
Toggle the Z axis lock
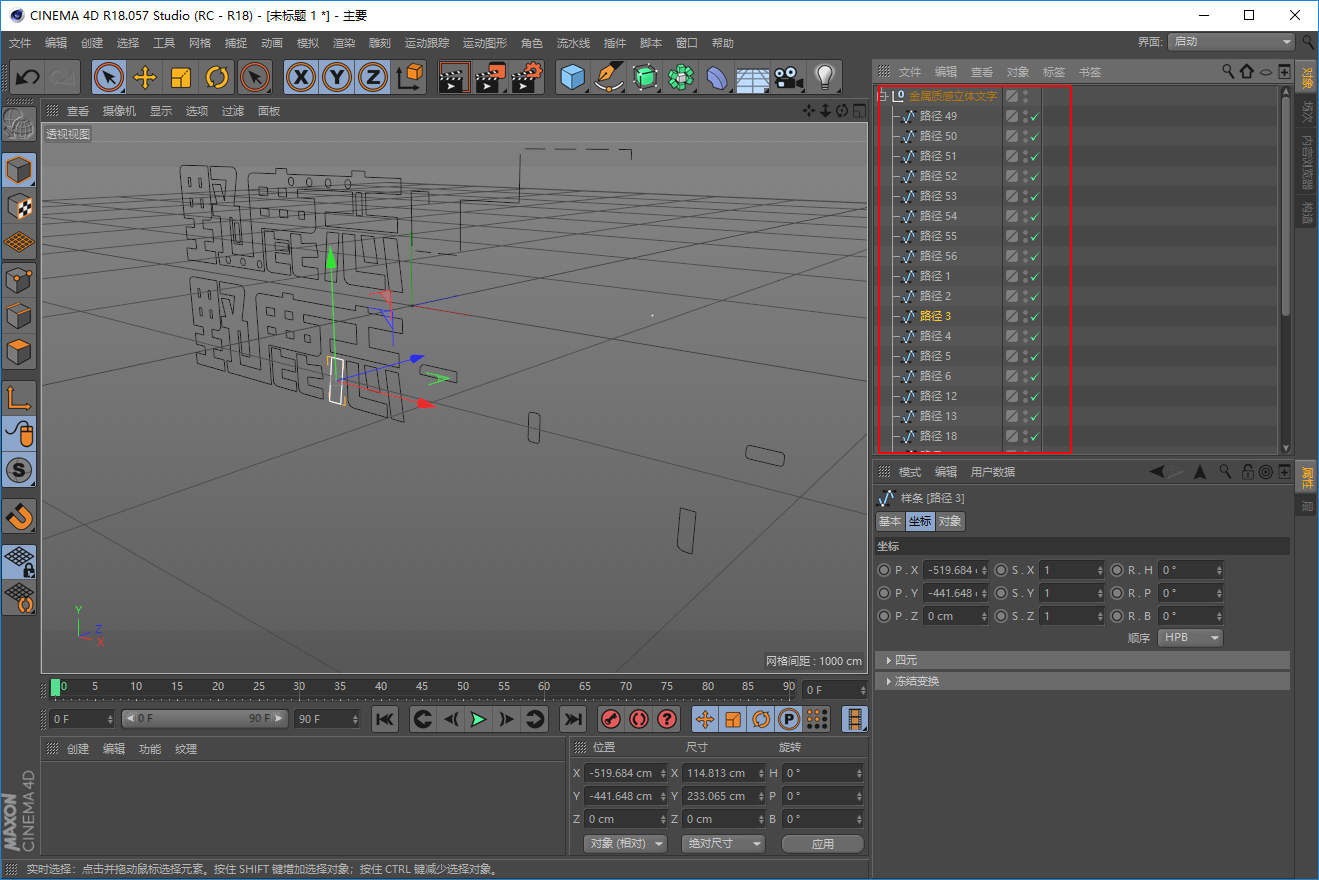pyautogui.click(x=373, y=77)
